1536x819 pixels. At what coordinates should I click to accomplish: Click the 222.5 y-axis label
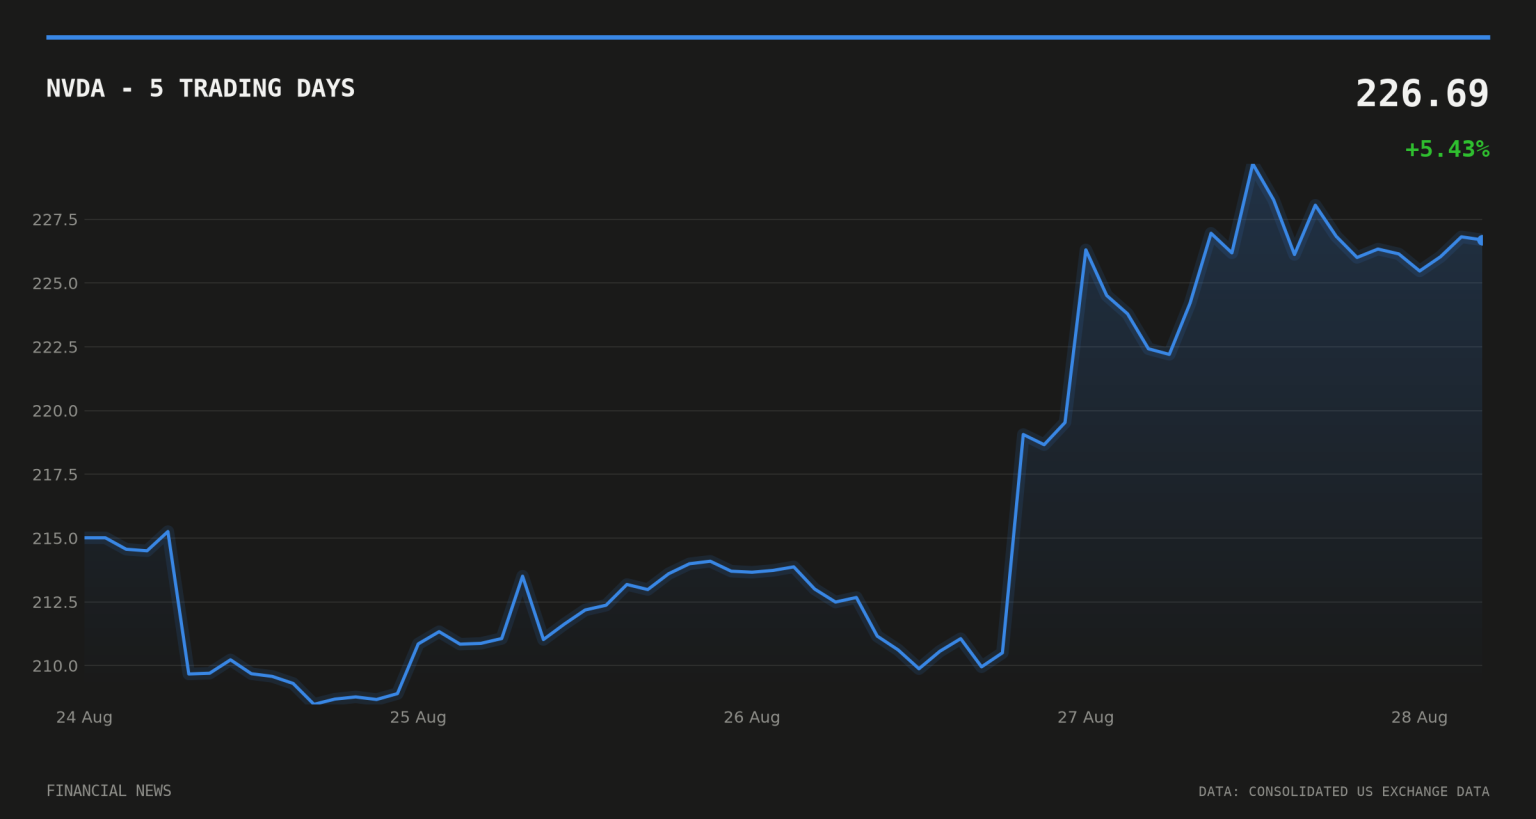55,347
